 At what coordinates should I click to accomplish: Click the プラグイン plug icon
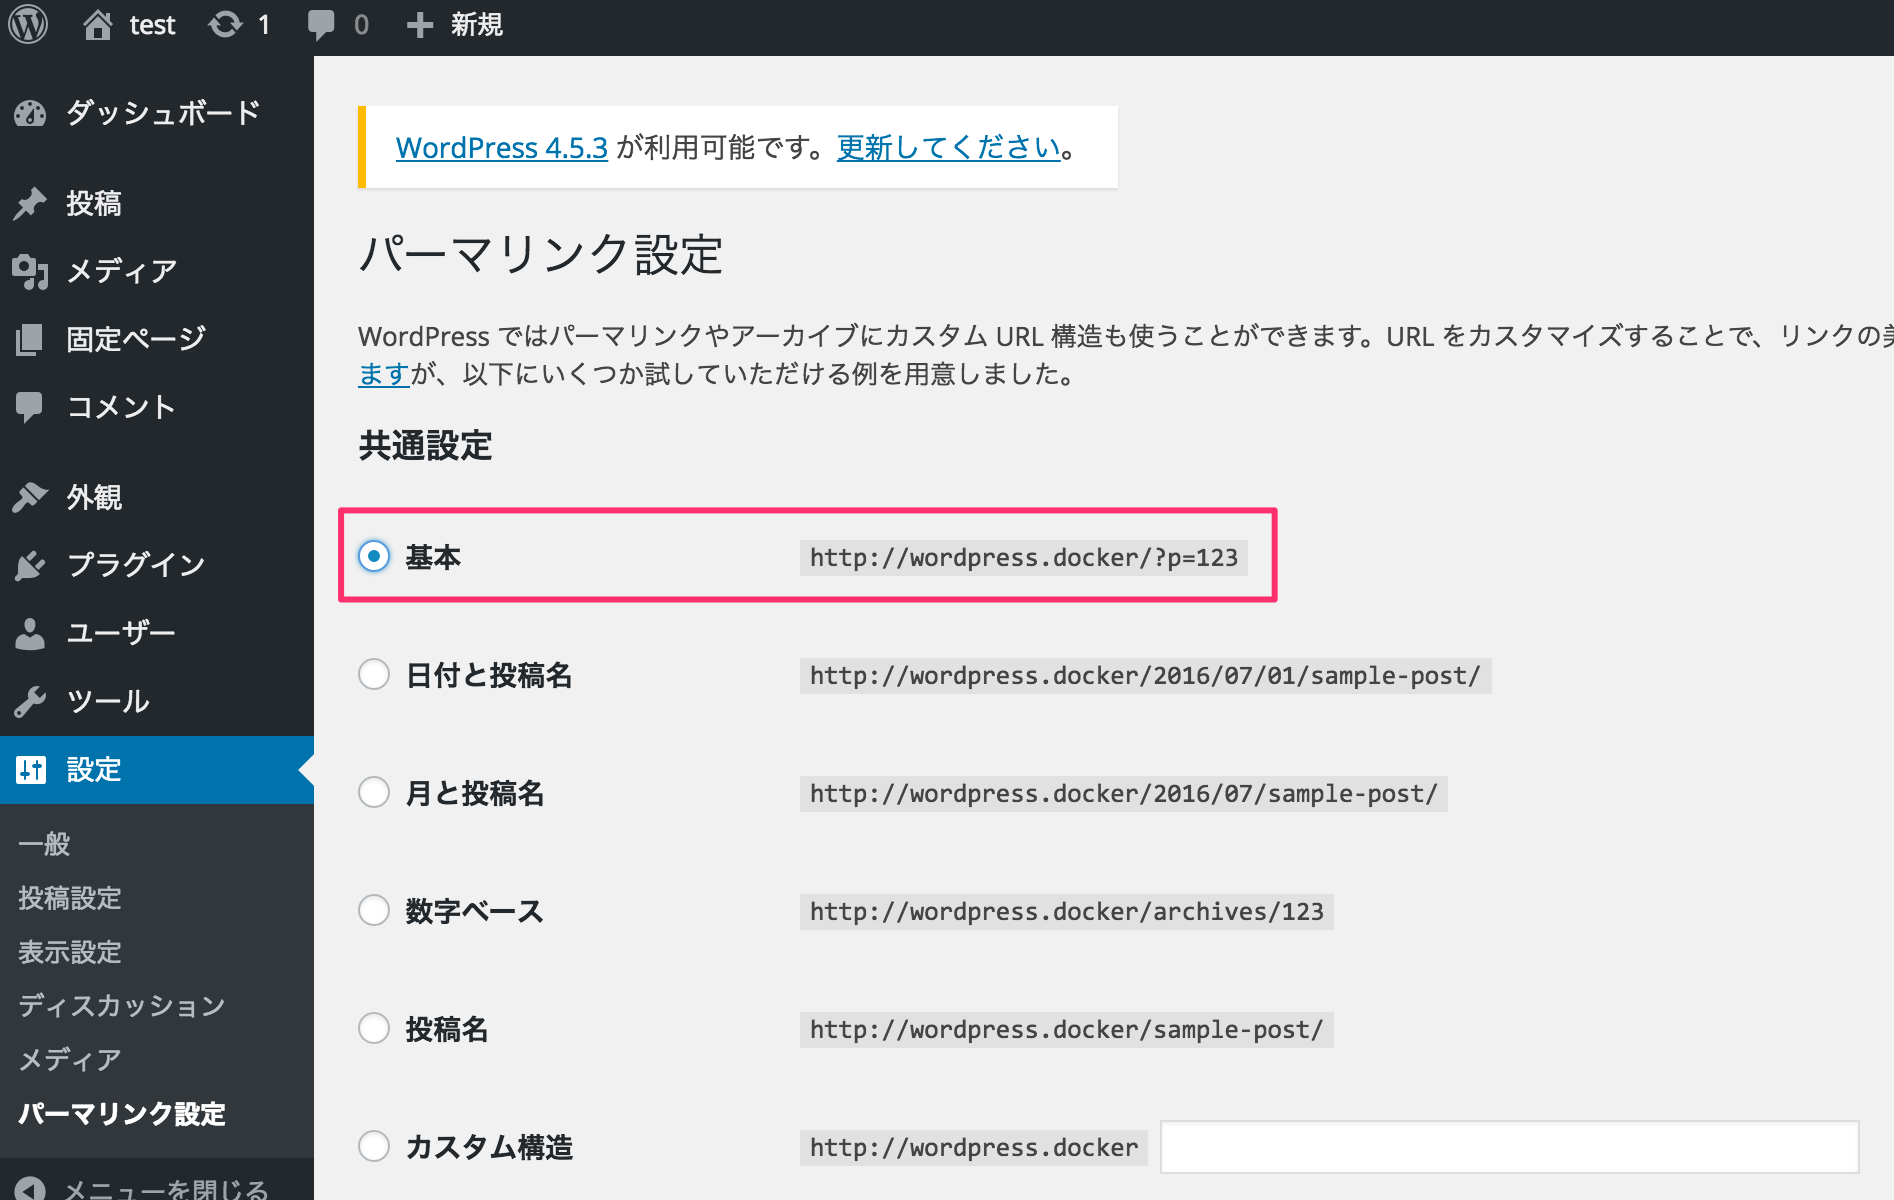30,565
